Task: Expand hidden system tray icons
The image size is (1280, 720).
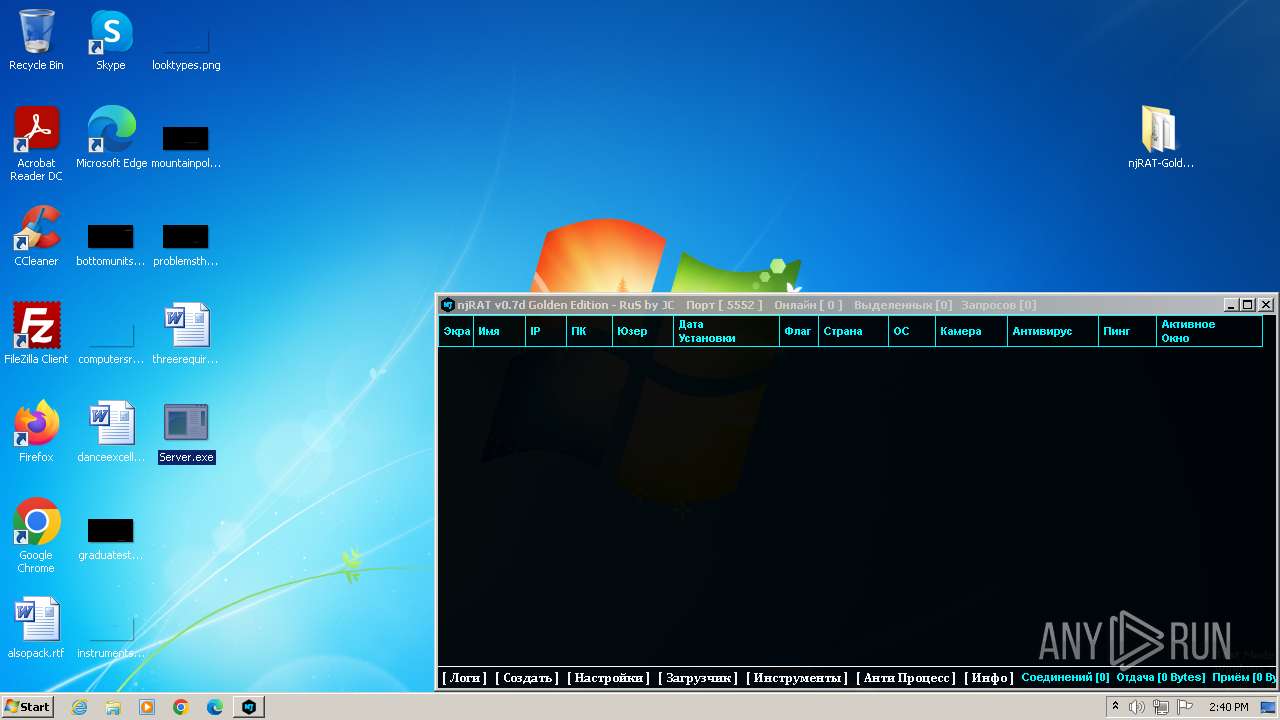Action: 1115,707
